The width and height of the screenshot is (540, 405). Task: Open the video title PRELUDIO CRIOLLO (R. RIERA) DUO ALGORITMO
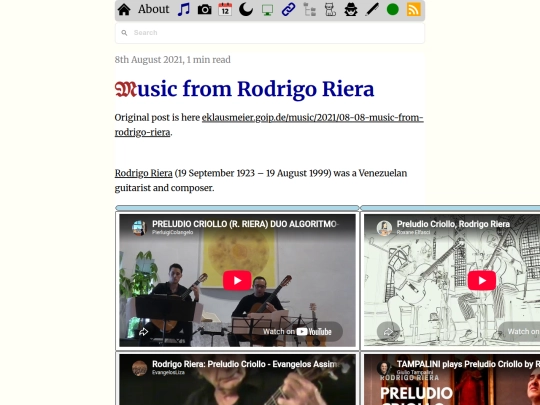(245, 224)
